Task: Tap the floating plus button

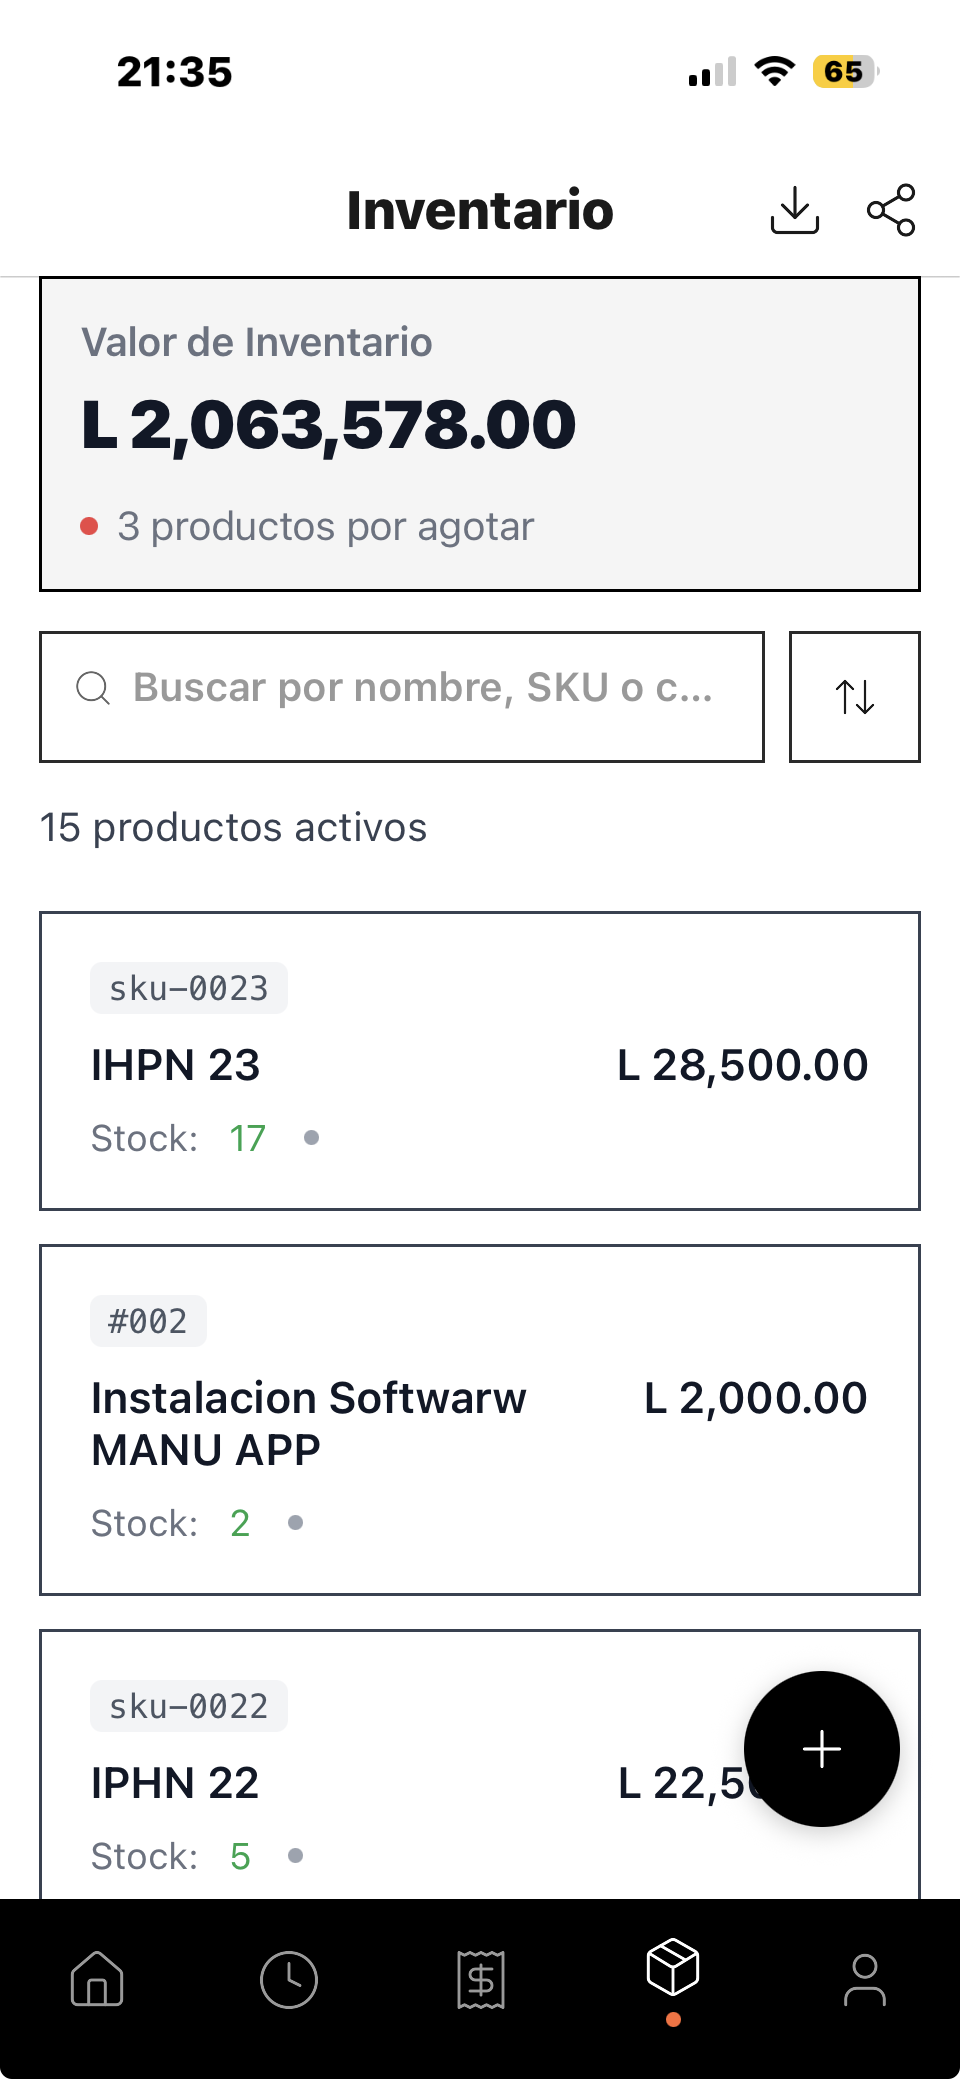Action: (821, 1748)
